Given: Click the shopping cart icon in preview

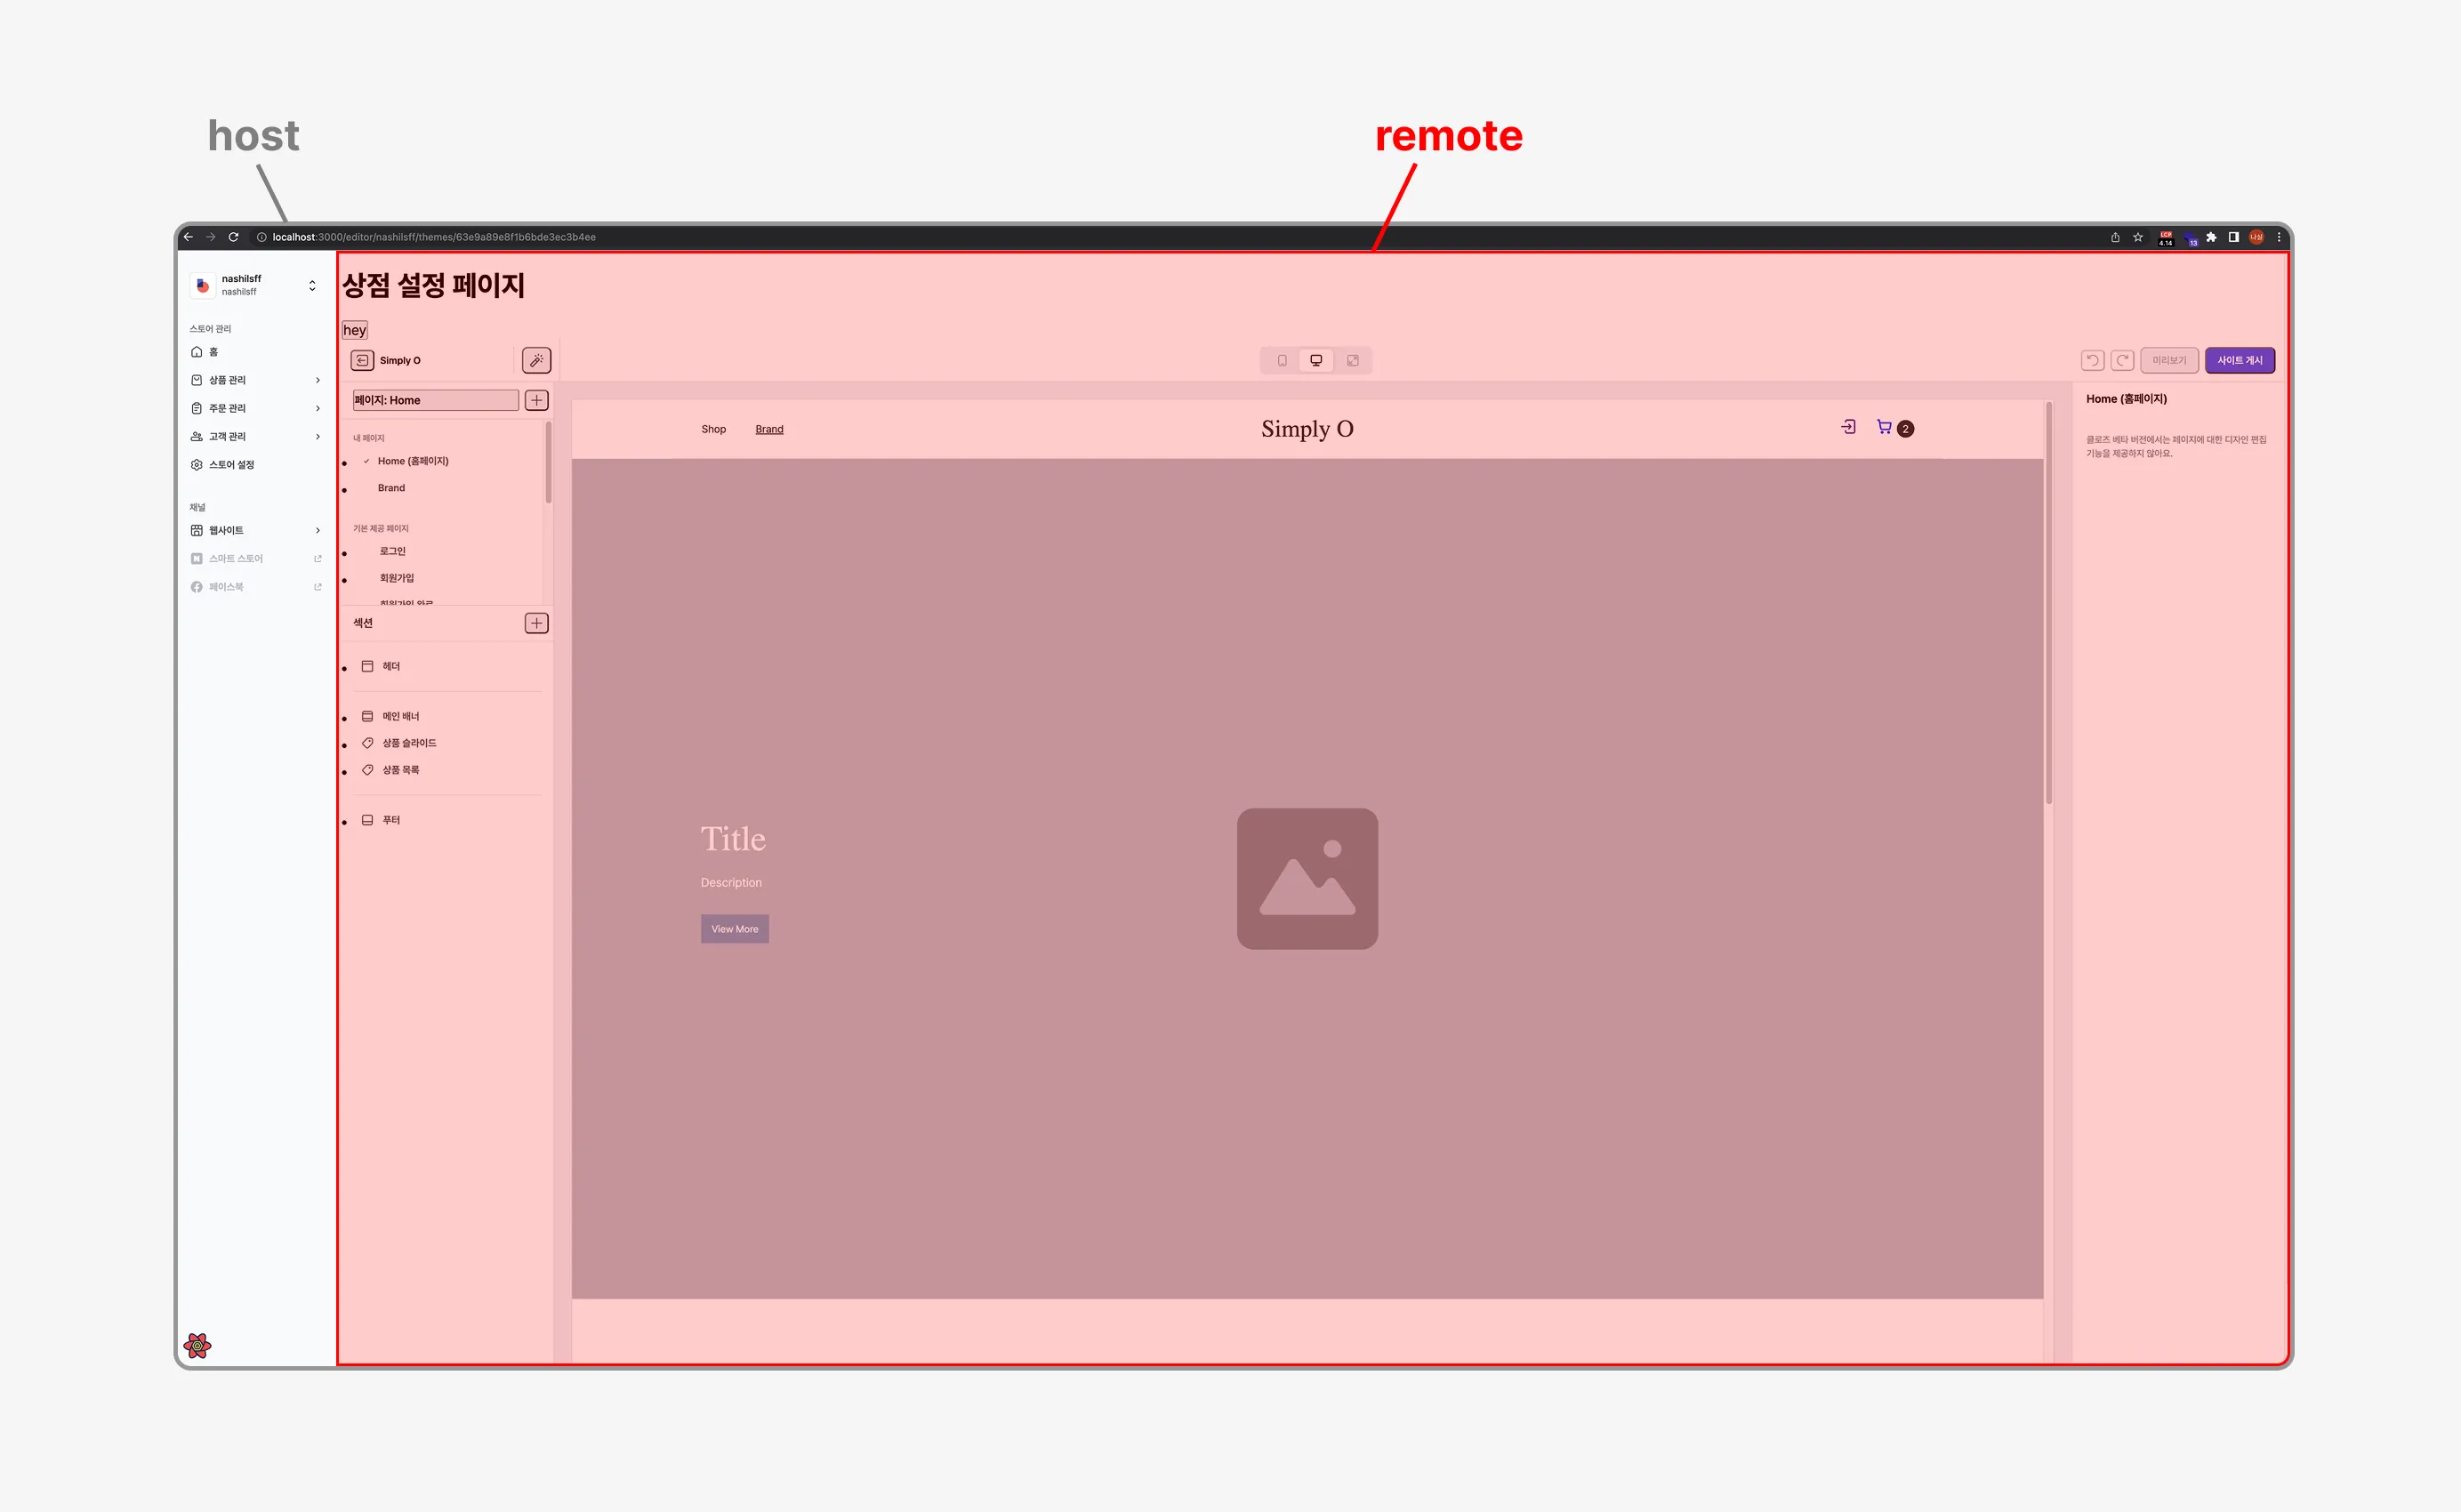Looking at the screenshot, I should coord(1884,427).
